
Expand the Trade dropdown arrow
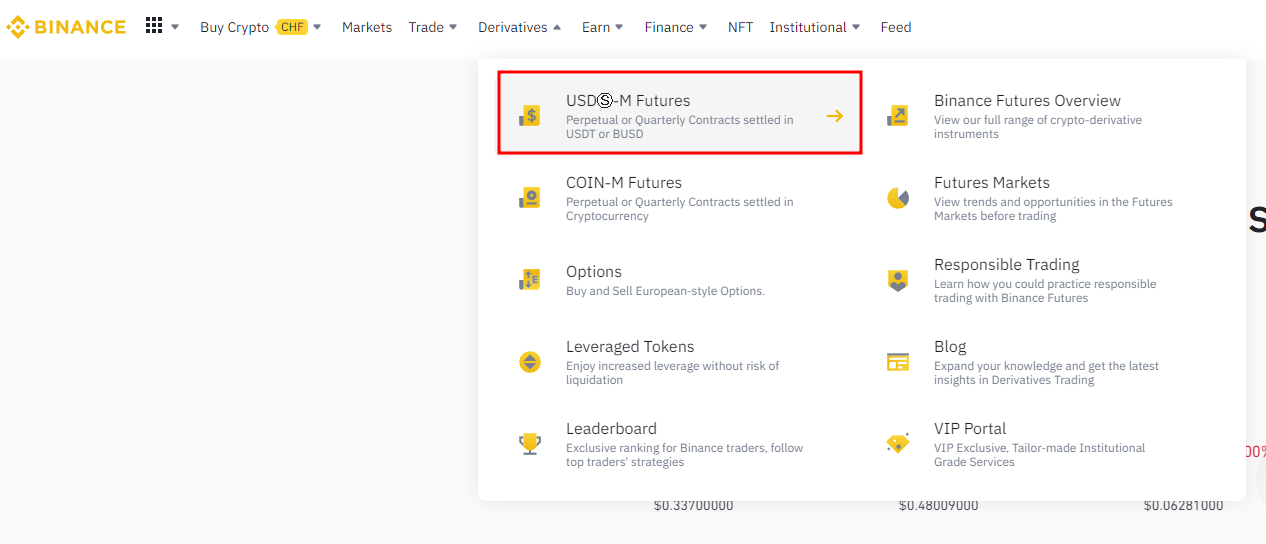[453, 27]
